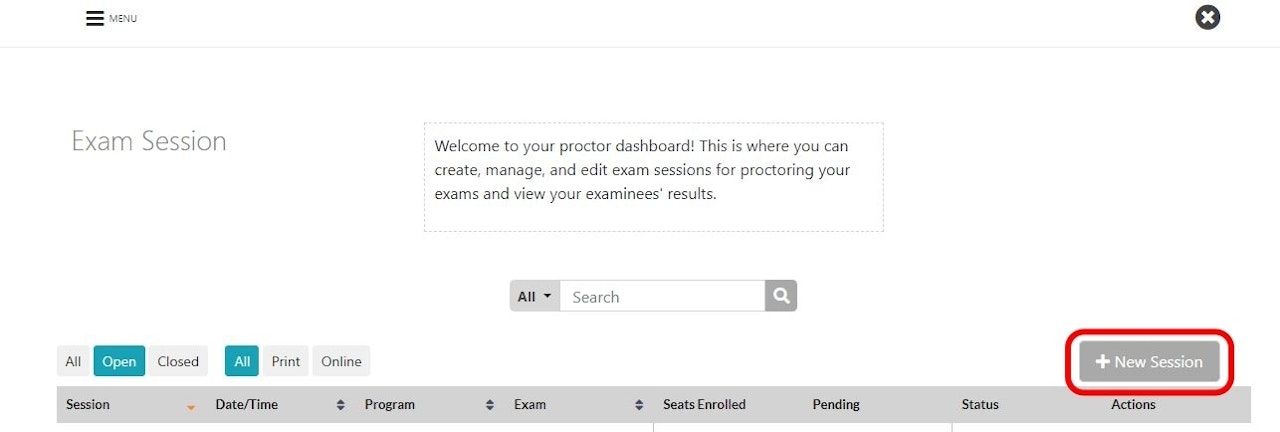Filter by Print exam type
This screenshot has width=1280, height=432.
click(x=286, y=361)
